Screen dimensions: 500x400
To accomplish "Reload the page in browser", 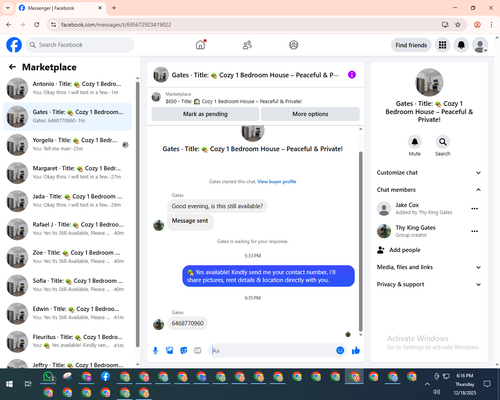I will [x=37, y=25].
